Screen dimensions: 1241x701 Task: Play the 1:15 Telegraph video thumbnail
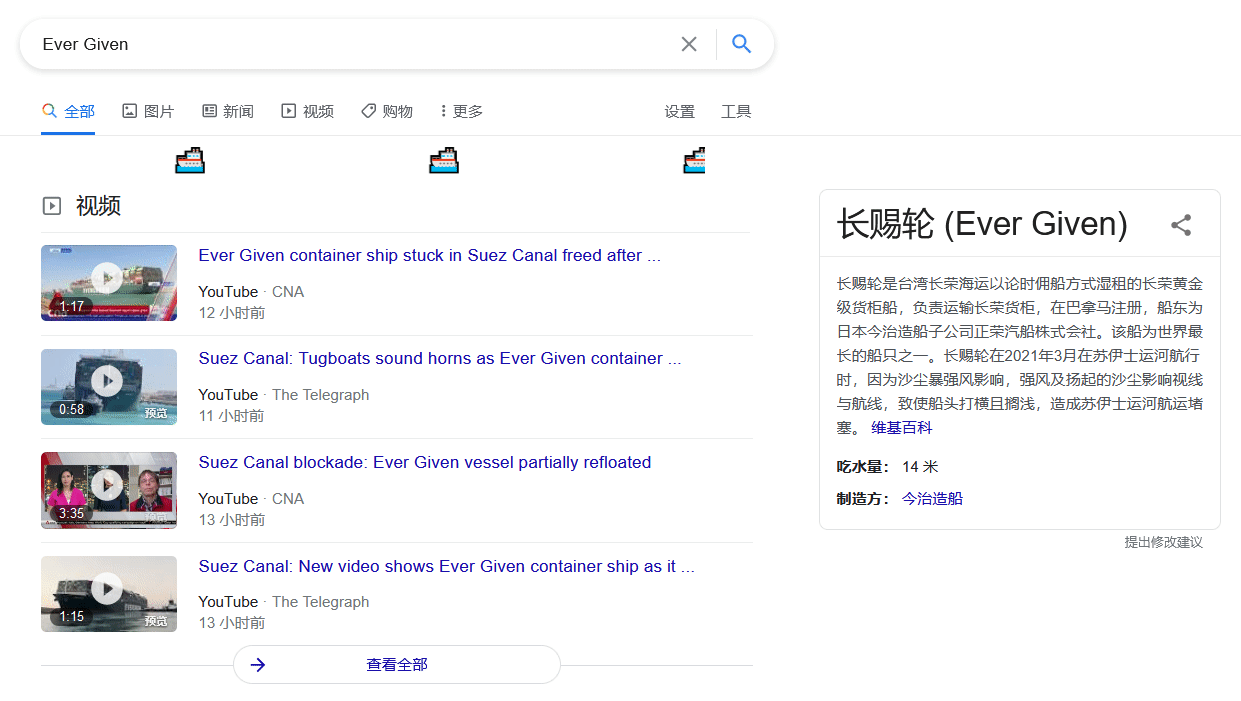coord(109,594)
